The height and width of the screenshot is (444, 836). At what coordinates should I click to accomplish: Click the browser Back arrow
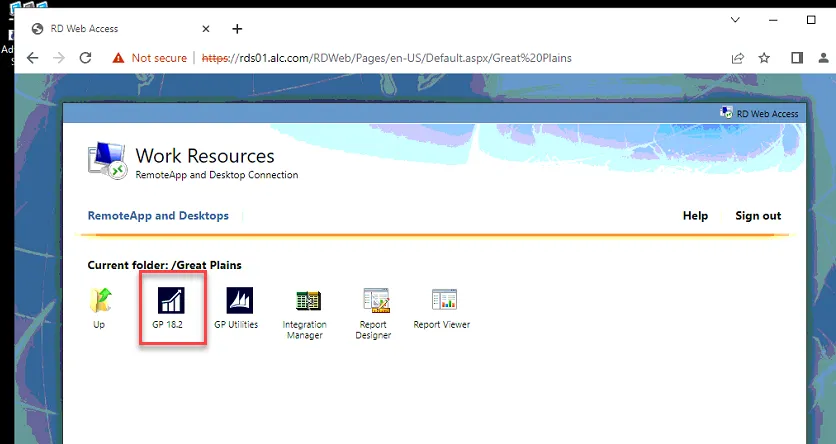(33, 58)
